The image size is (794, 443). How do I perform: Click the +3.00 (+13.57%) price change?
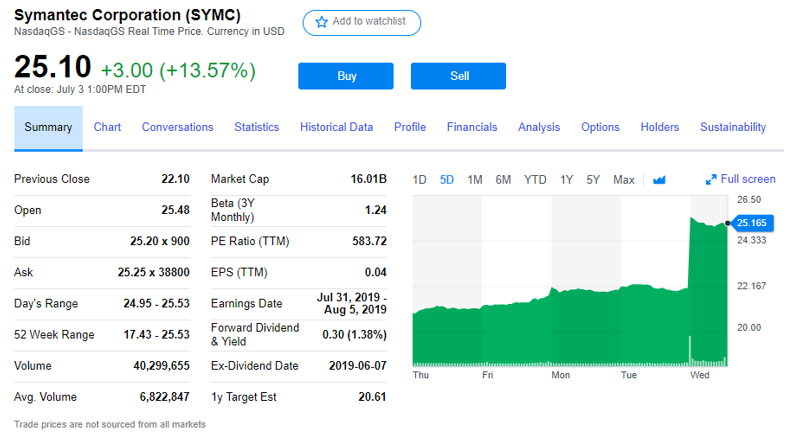178,70
